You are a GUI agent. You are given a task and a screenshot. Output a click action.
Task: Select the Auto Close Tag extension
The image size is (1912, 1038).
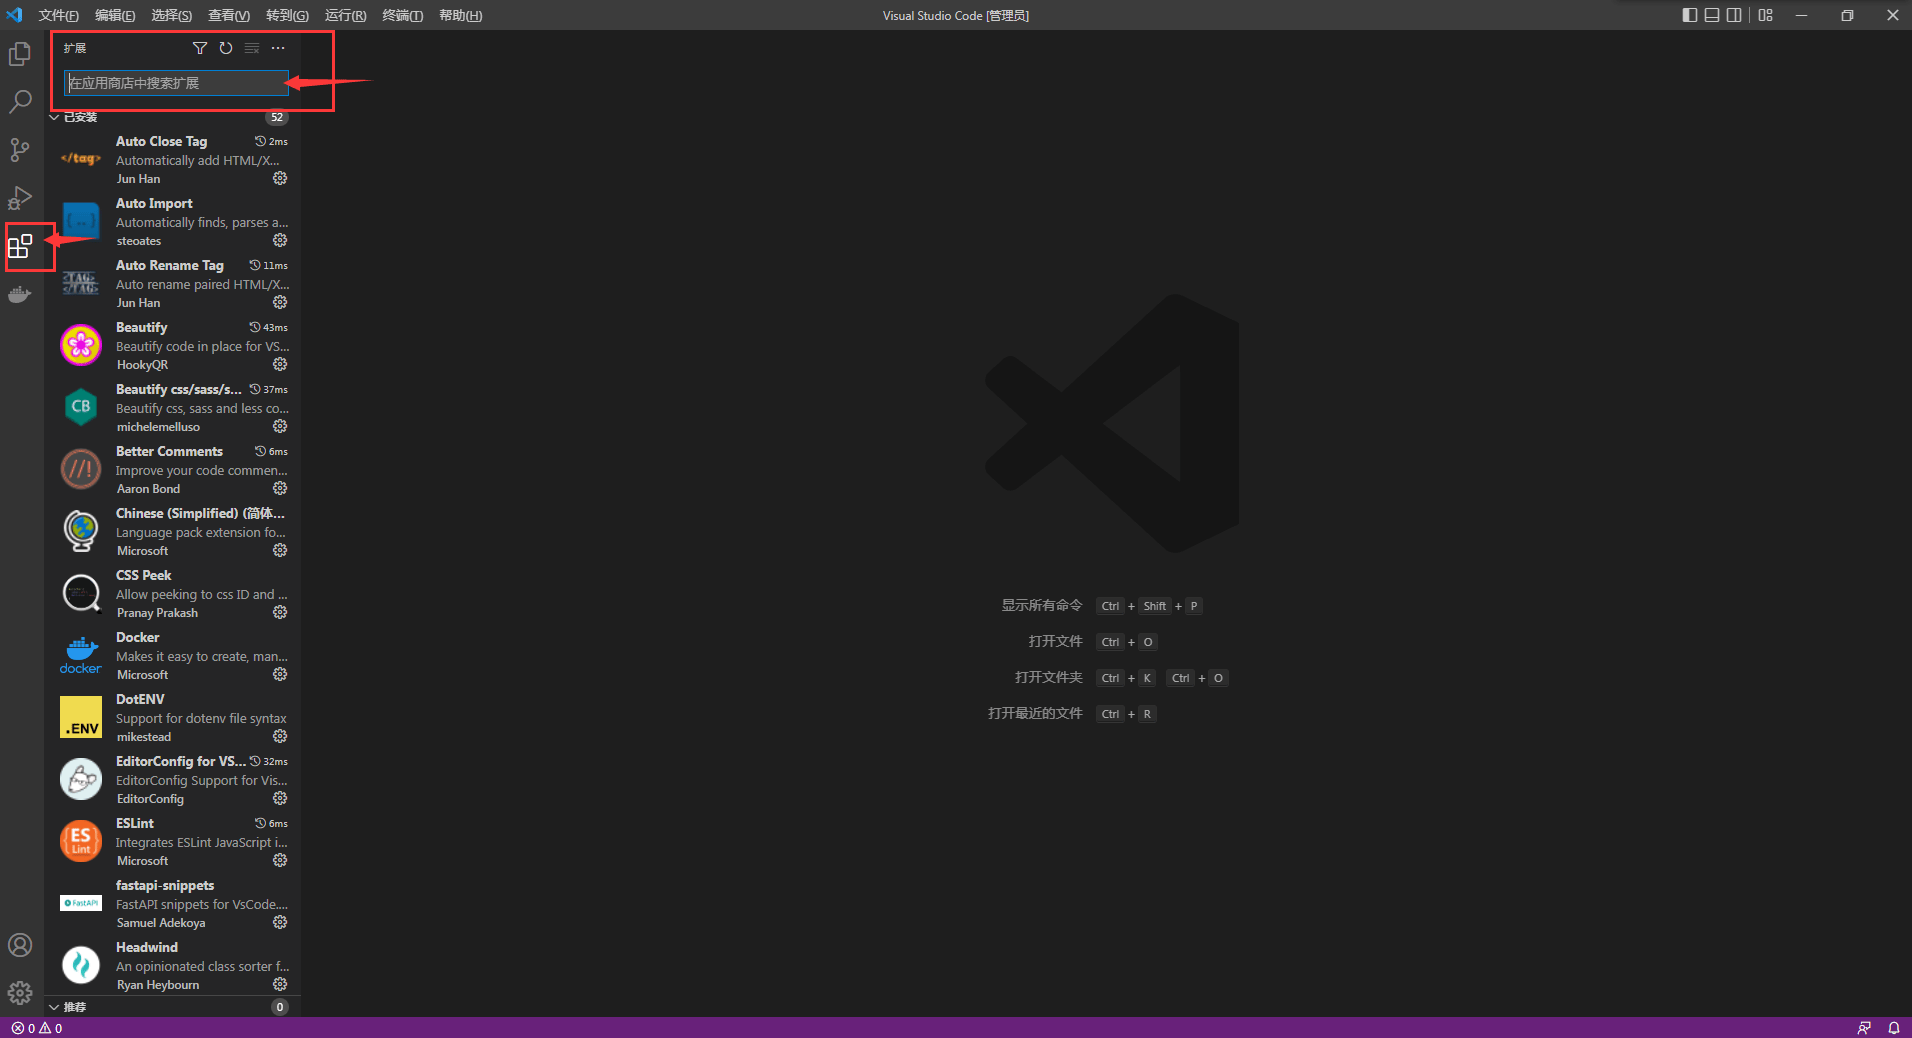(162, 141)
